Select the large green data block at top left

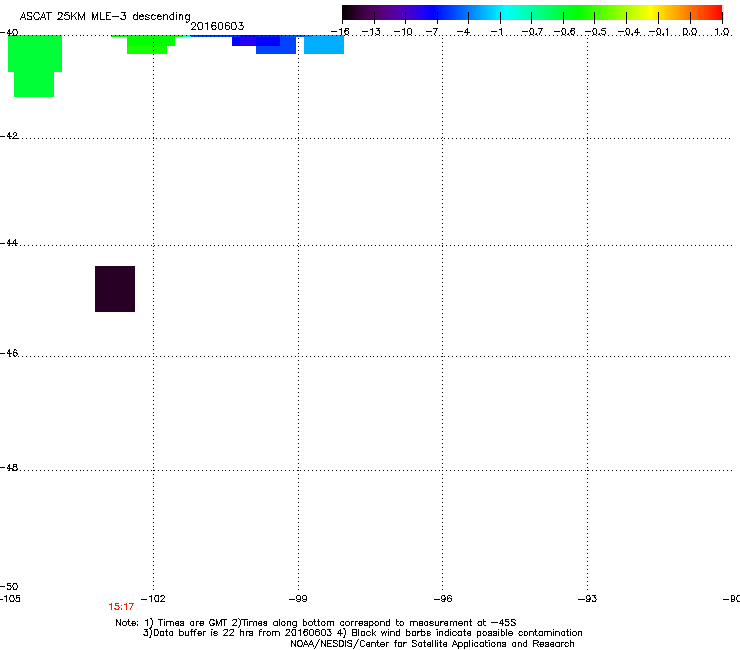(x=34, y=66)
